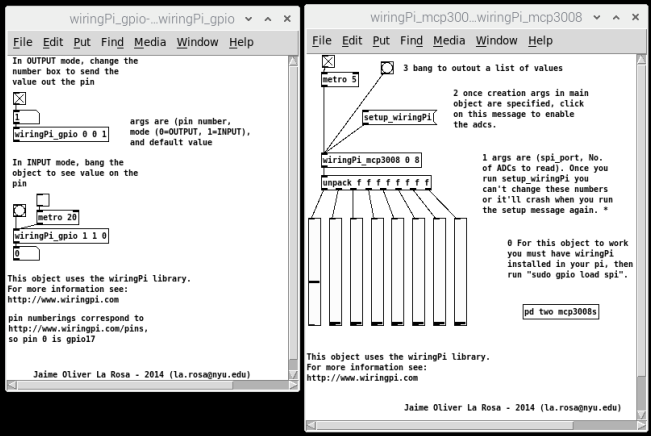Screen dimensions: 651x436
Task: Open the pd two mcp3008s subpatch
Action: 563,312
